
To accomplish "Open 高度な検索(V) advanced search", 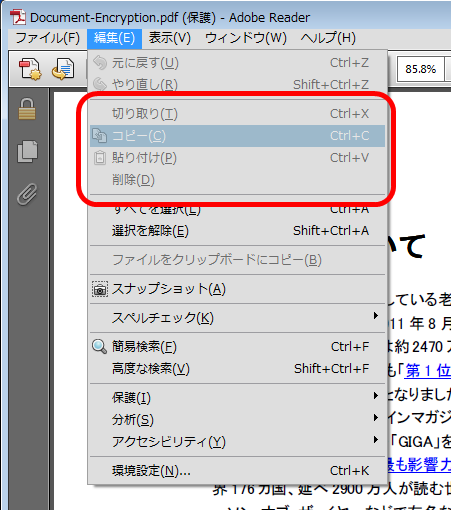I will tap(237, 369).
